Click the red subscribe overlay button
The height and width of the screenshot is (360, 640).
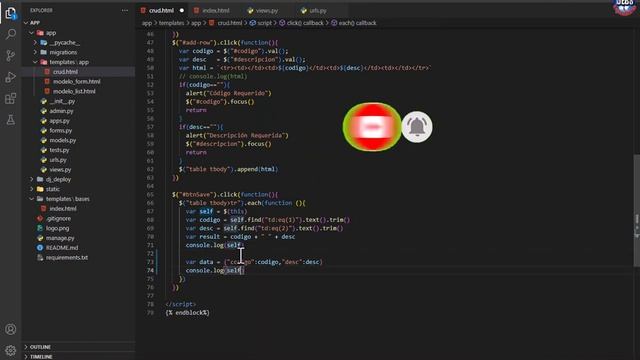[x=372, y=127]
